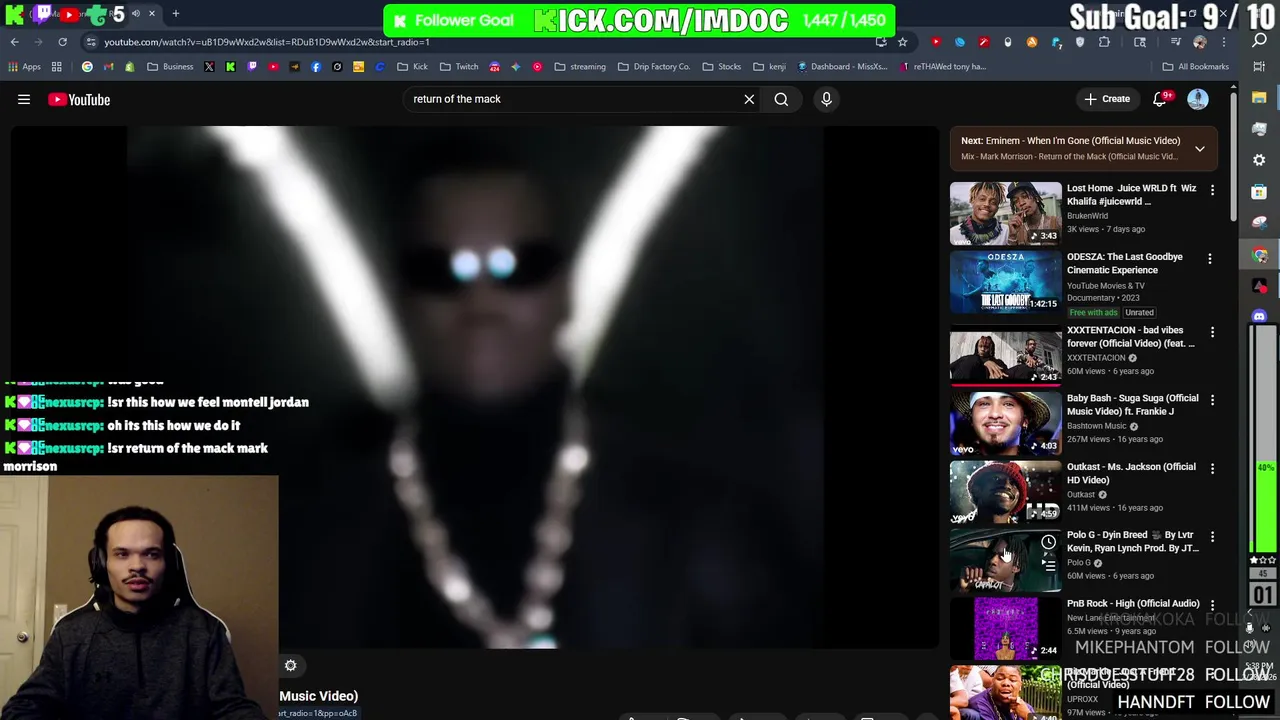
Task: Click the YouTube URL address bar
Action: pos(480,42)
